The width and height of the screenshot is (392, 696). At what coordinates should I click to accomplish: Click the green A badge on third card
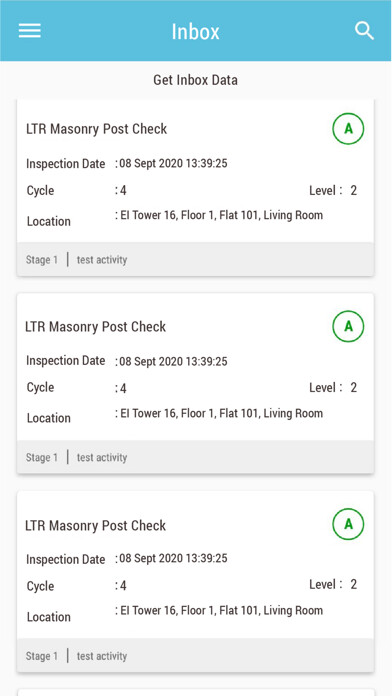pyautogui.click(x=348, y=524)
